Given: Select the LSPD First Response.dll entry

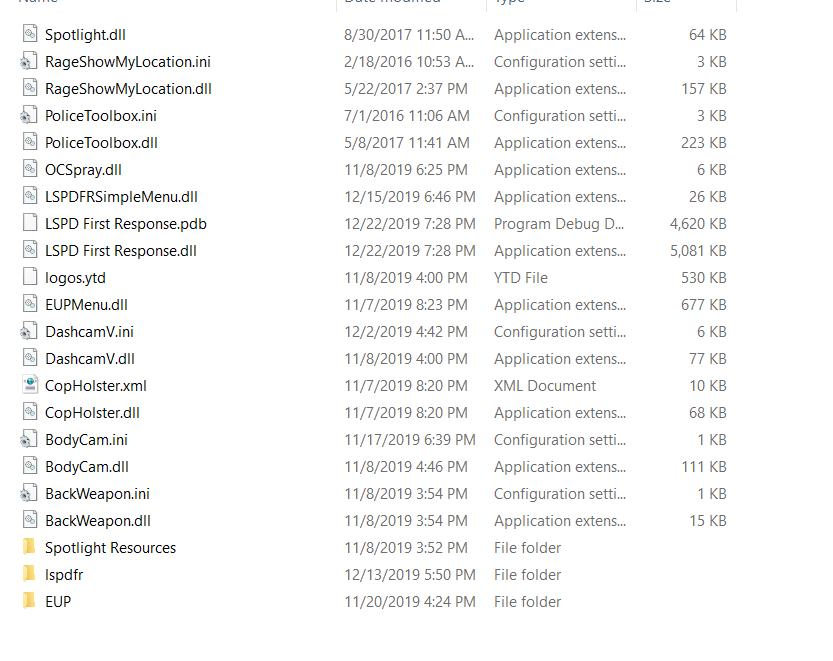Looking at the screenshot, I should 120,251.
